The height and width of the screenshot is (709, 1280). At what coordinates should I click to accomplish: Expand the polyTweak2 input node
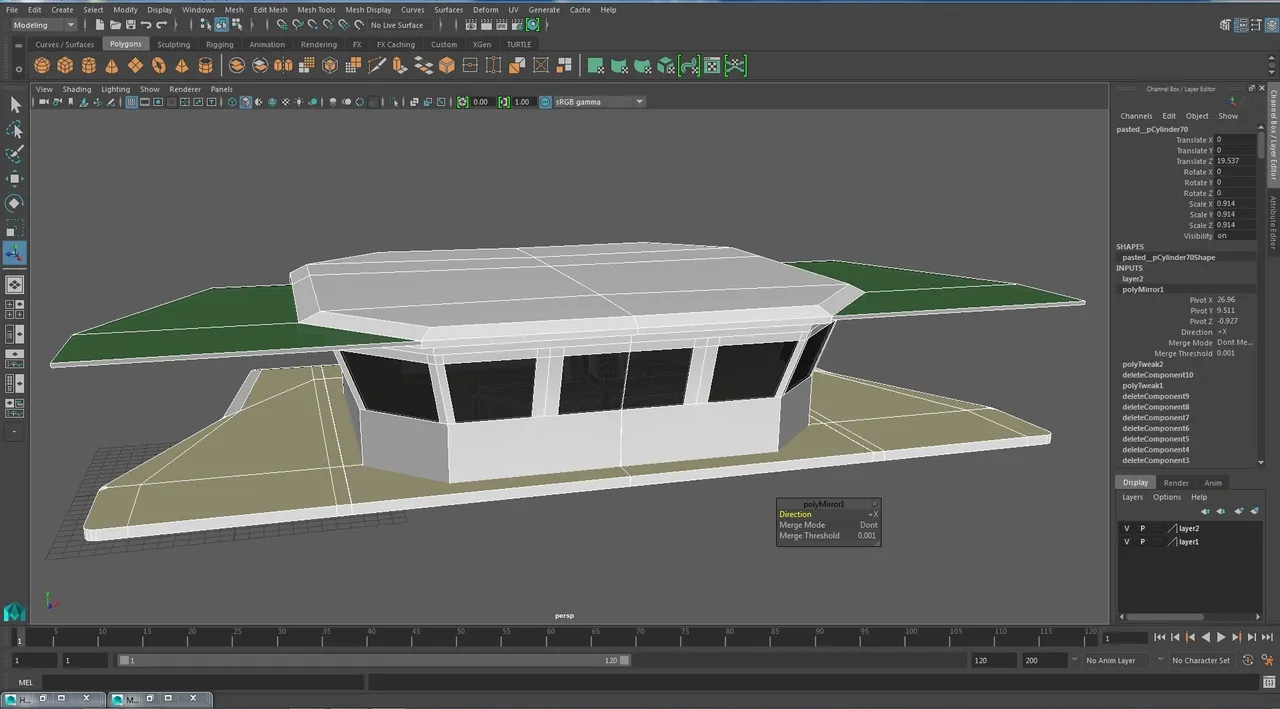tap(1143, 364)
